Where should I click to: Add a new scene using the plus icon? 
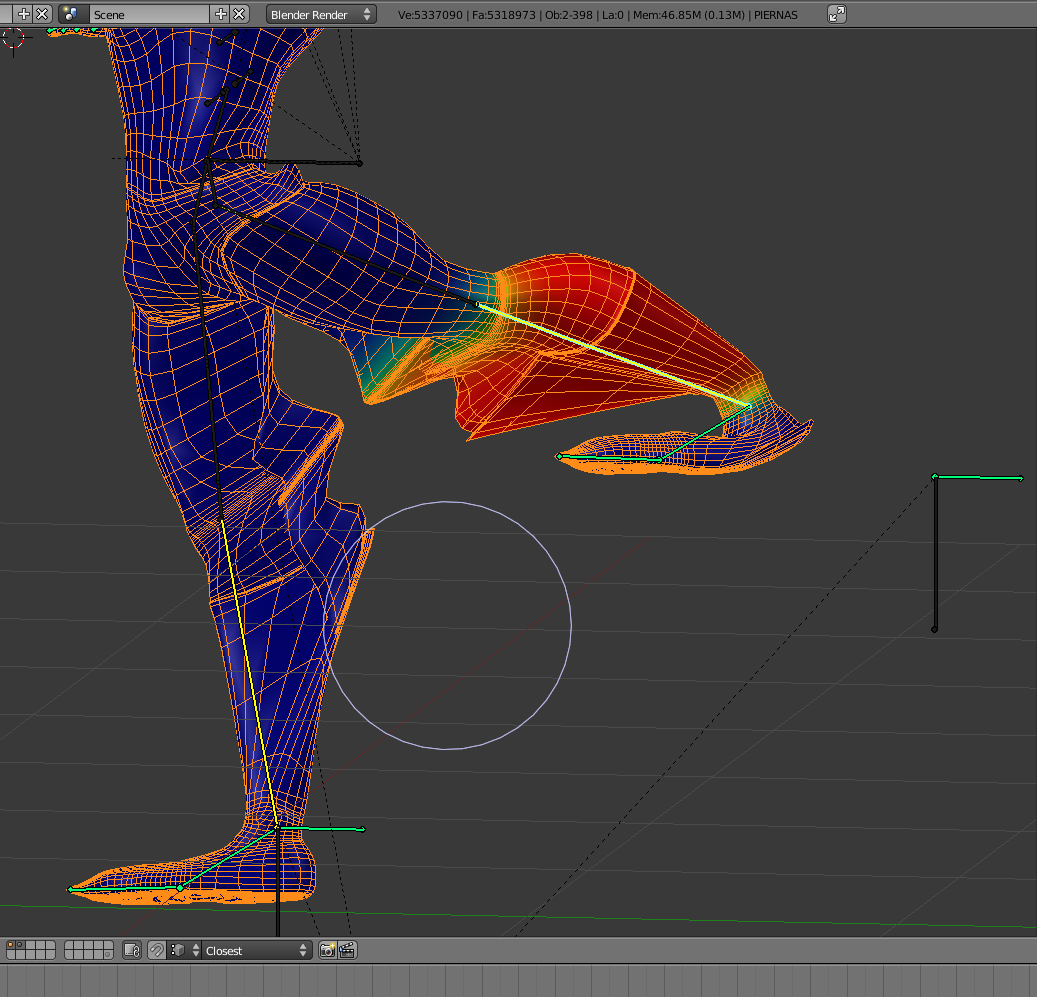click(221, 14)
